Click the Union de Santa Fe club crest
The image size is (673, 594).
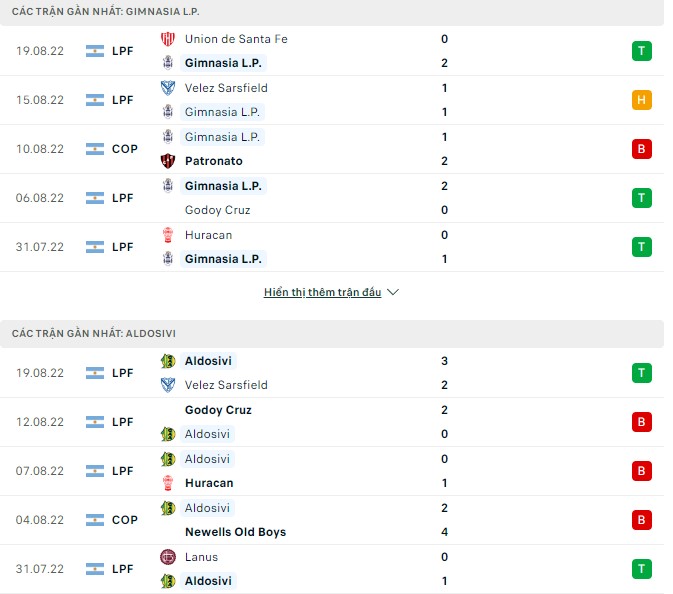[168, 39]
